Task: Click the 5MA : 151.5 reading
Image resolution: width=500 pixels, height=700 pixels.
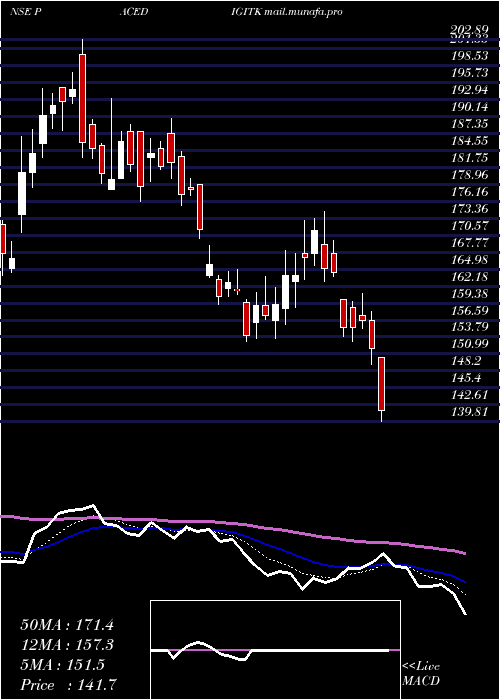Action: 62,664
